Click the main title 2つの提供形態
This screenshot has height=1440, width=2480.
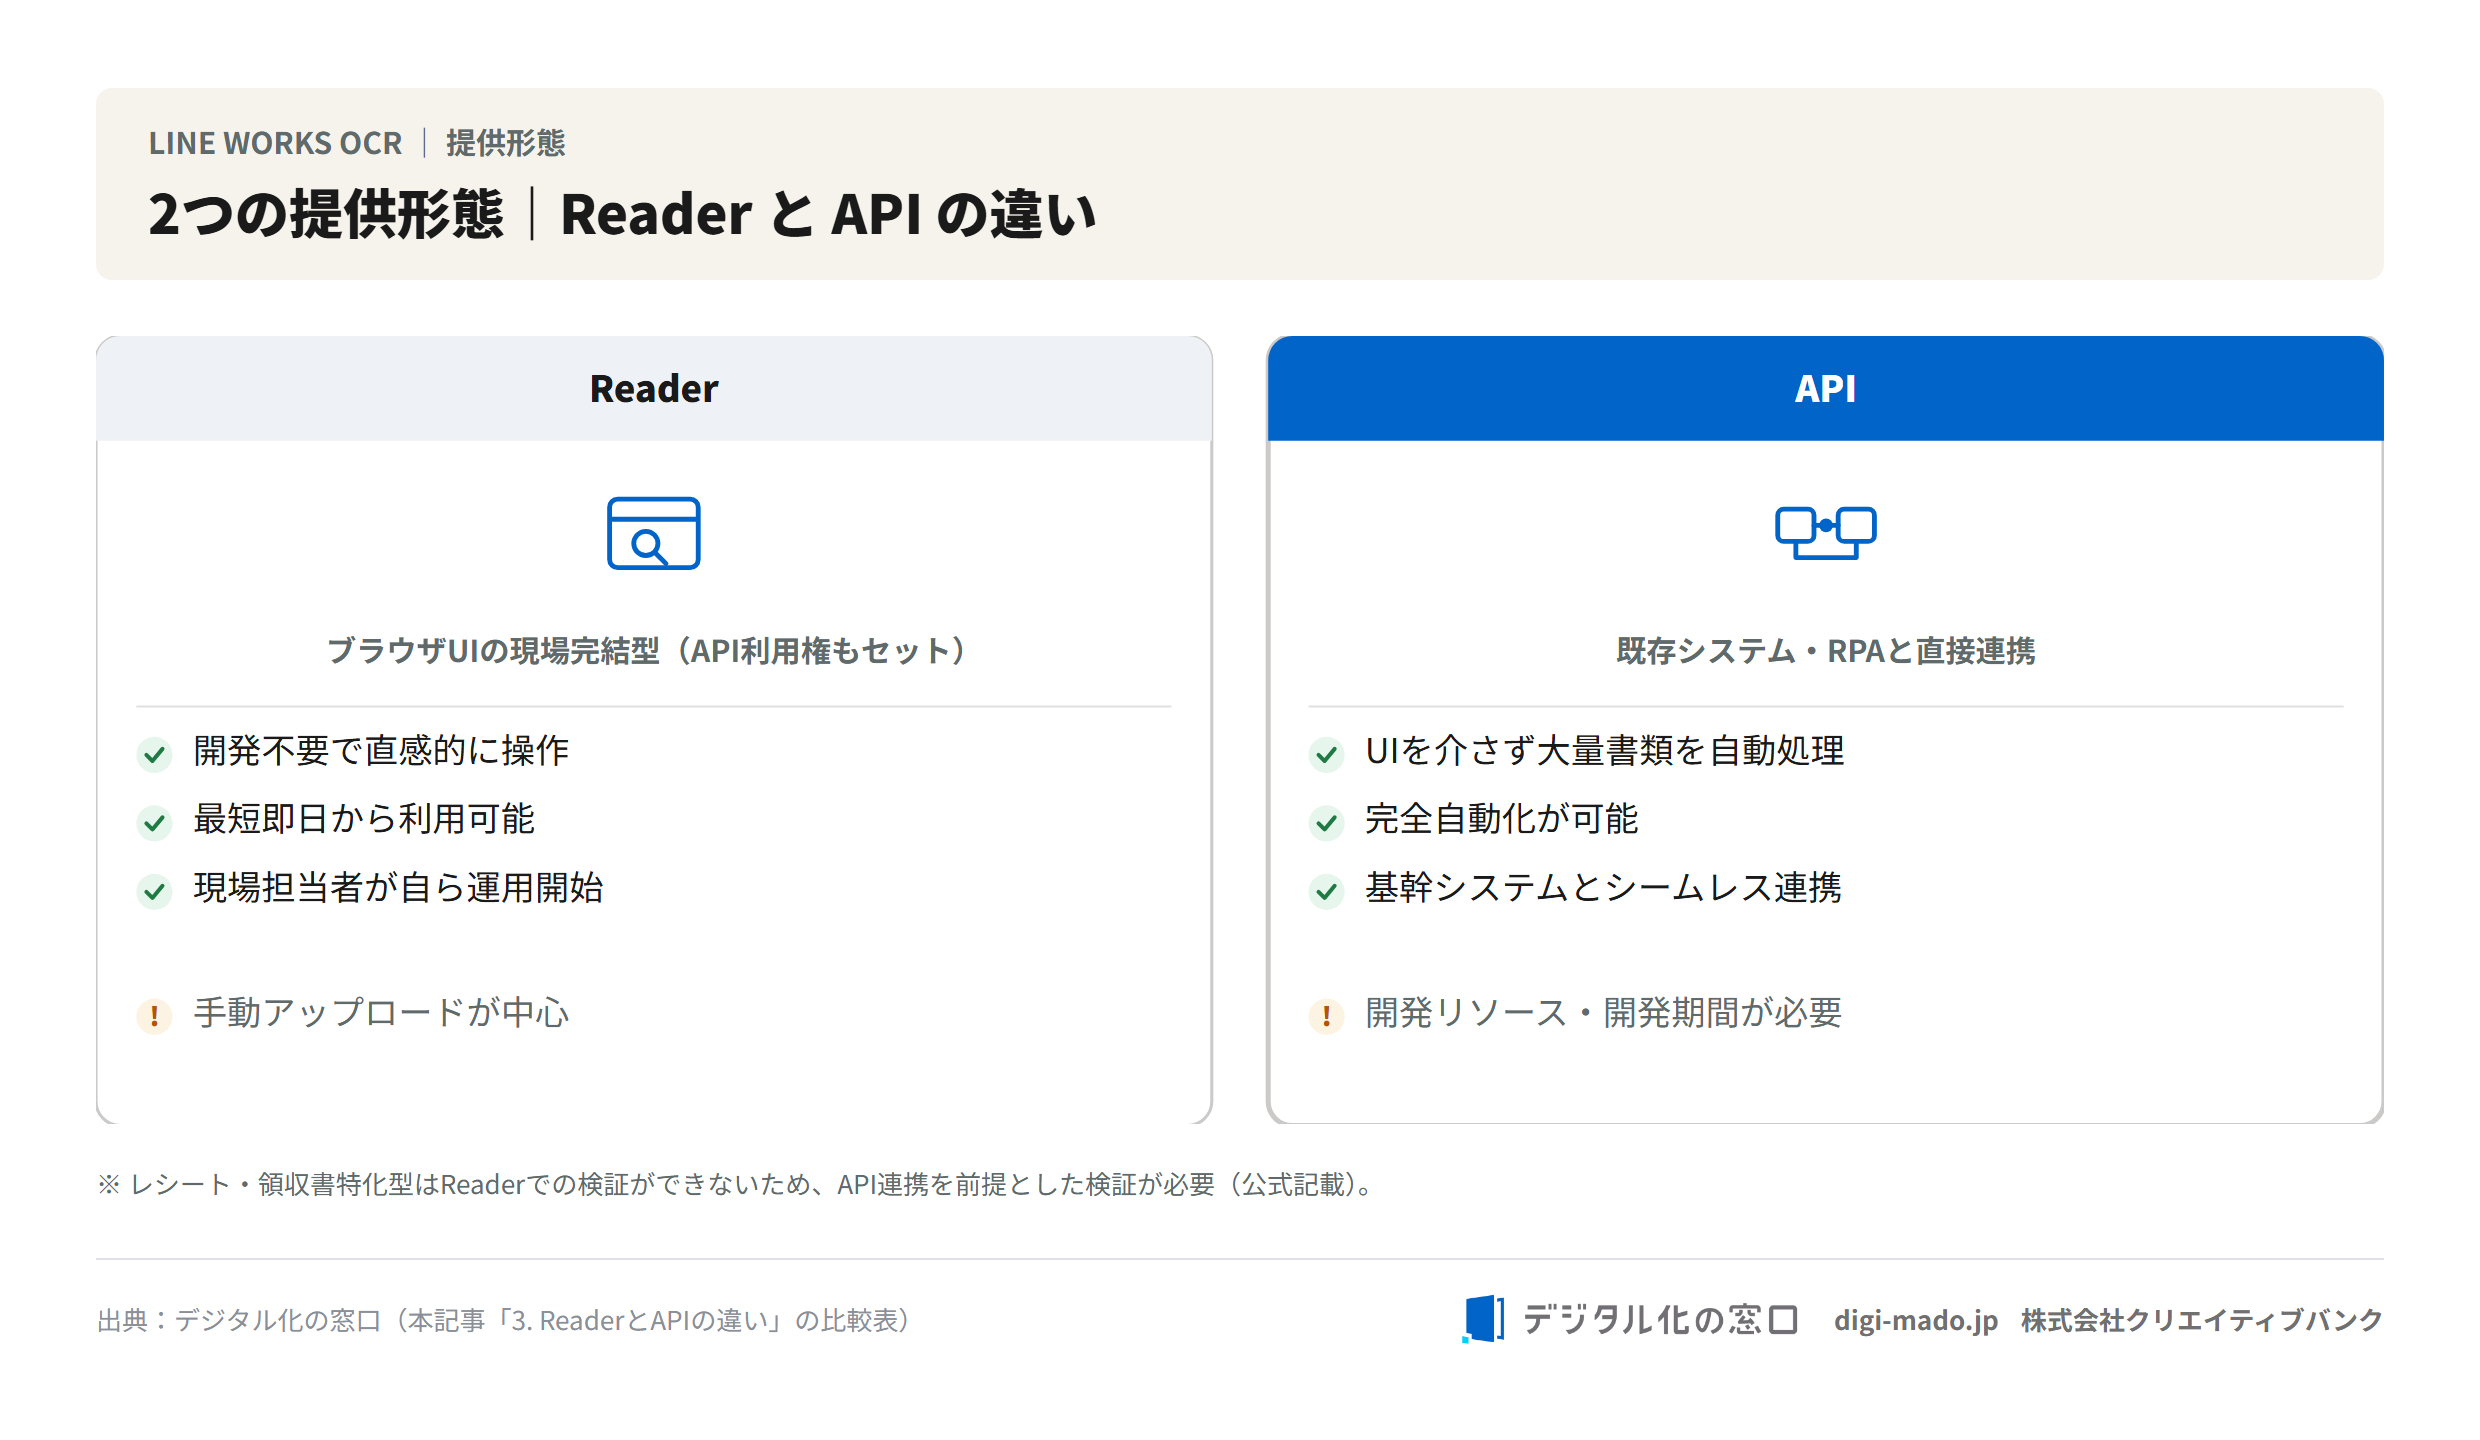[x=325, y=214]
